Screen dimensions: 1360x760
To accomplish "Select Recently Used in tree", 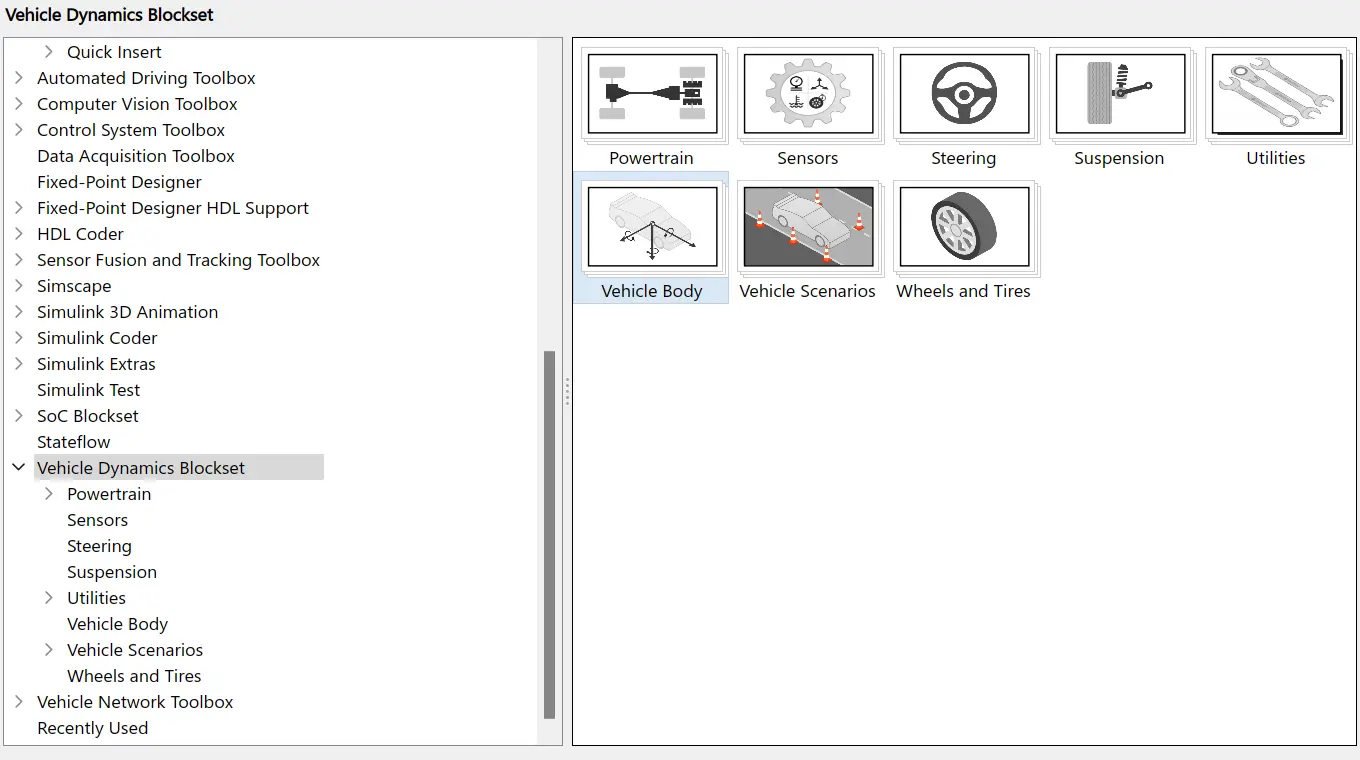I will pyautogui.click(x=92, y=728).
